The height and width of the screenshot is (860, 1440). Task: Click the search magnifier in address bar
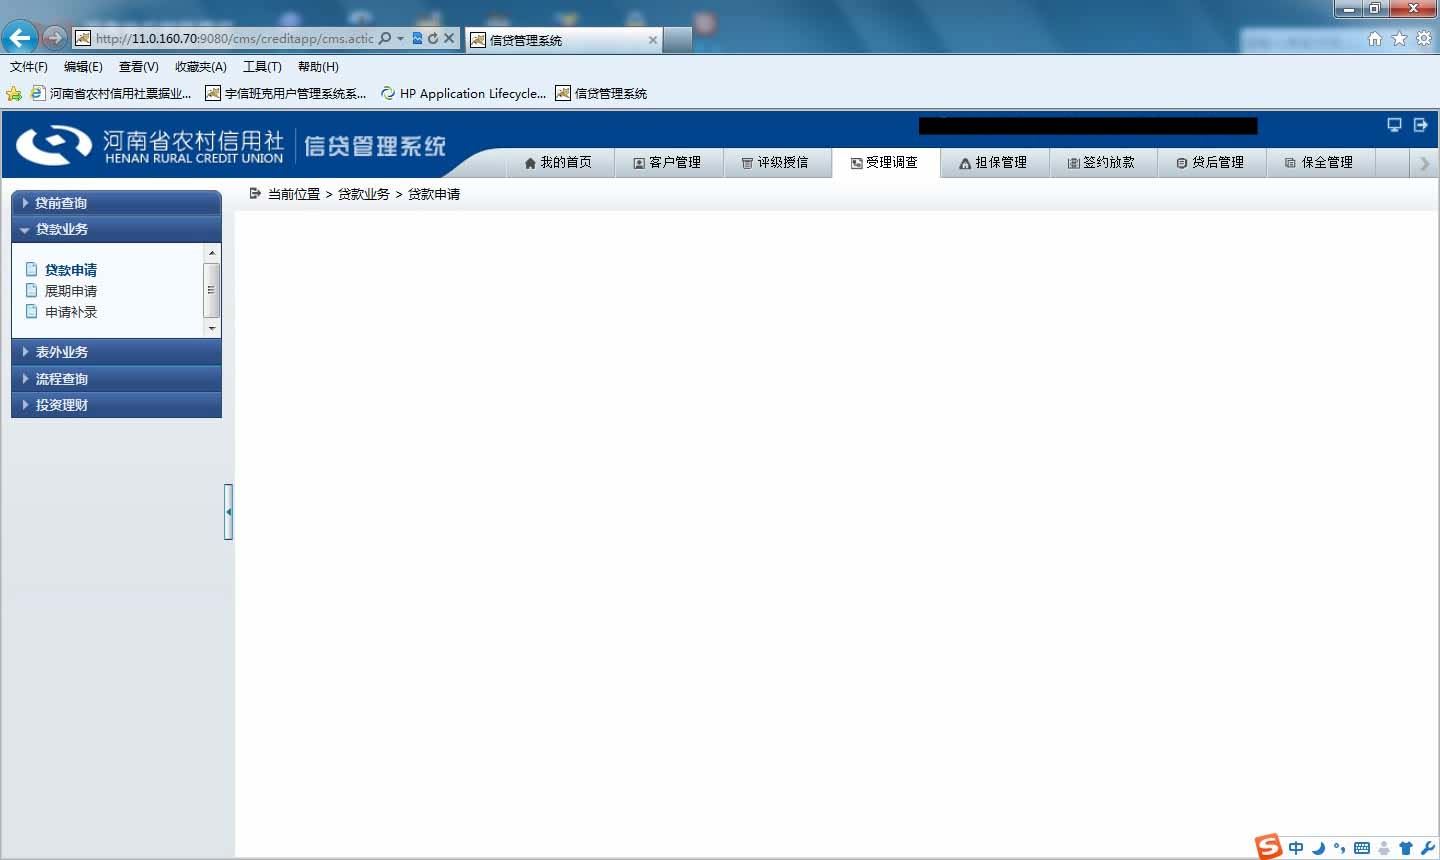coord(385,38)
